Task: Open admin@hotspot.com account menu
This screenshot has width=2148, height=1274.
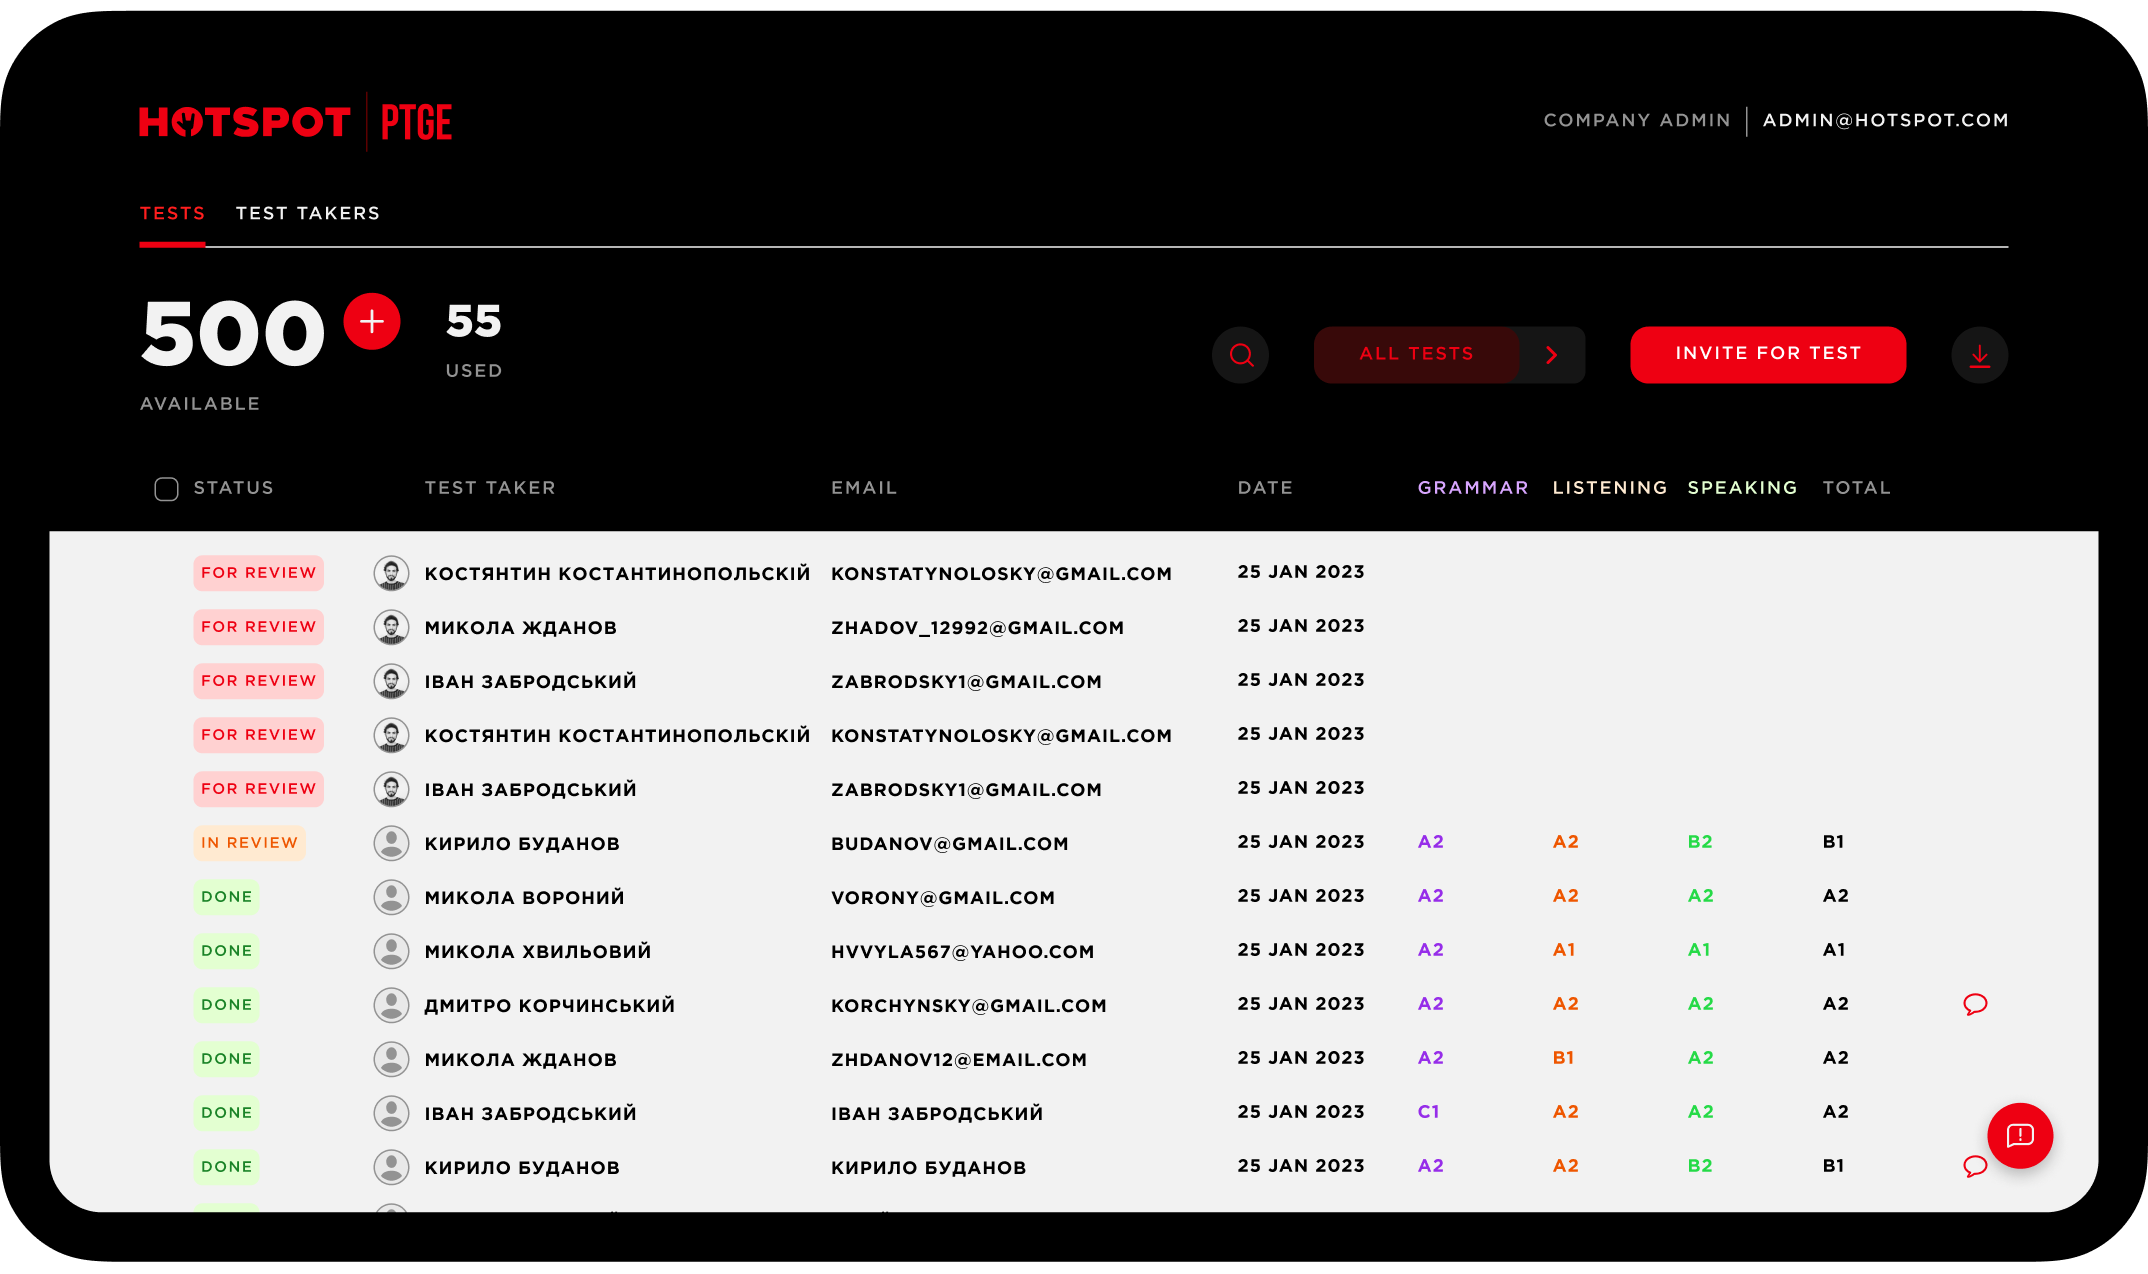Action: [x=1885, y=121]
